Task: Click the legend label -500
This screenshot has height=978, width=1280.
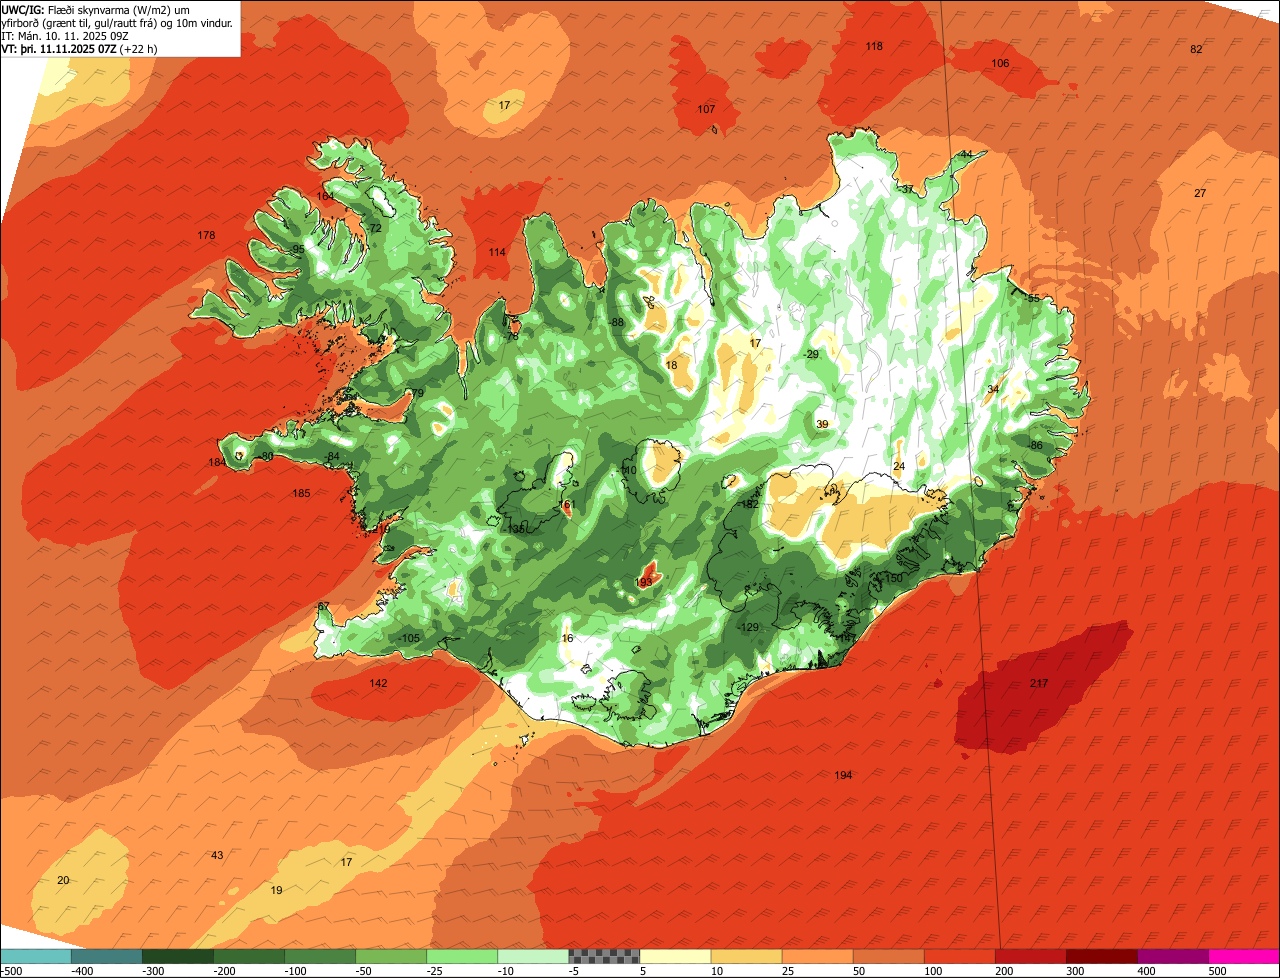Action: (x=11, y=971)
